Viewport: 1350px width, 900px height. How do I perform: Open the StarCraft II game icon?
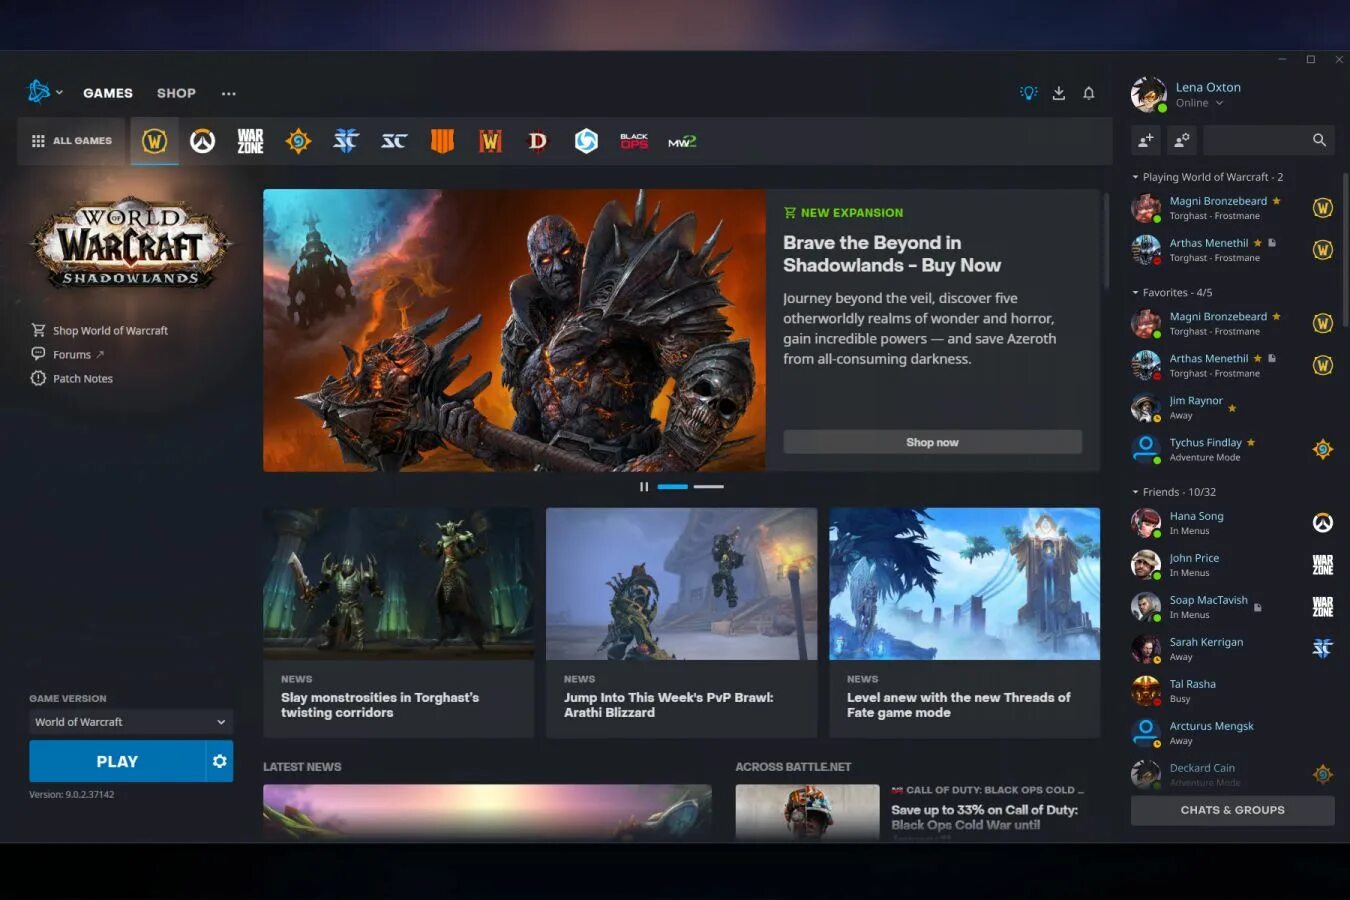(346, 141)
